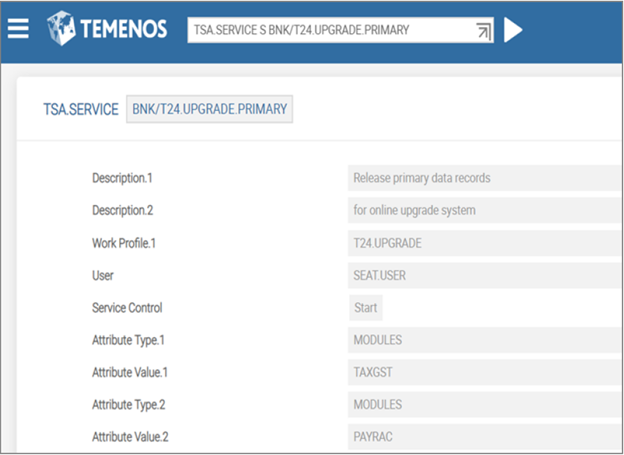Select the Work Profile.1 T24.UPGRADE value

click(x=480, y=243)
